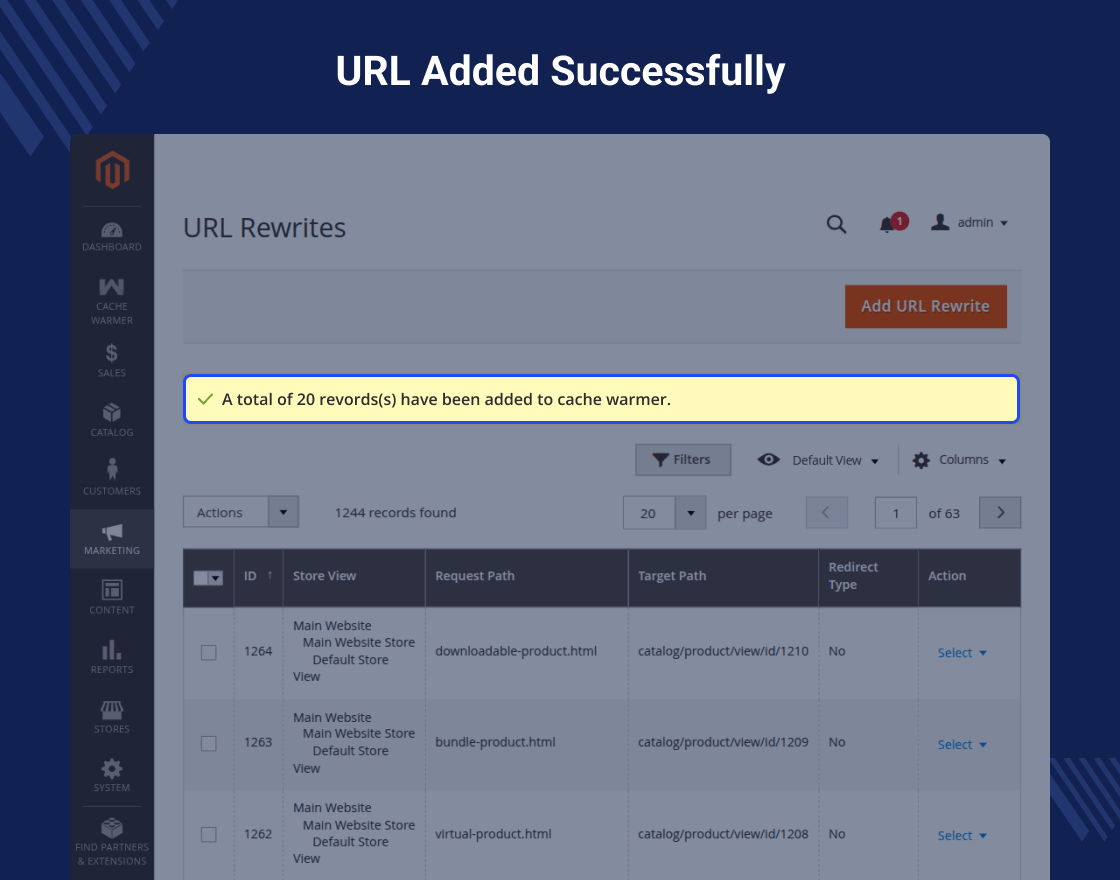Click Select link for bundle-product.html row
The height and width of the screenshot is (880, 1120).
[x=961, y=744]
